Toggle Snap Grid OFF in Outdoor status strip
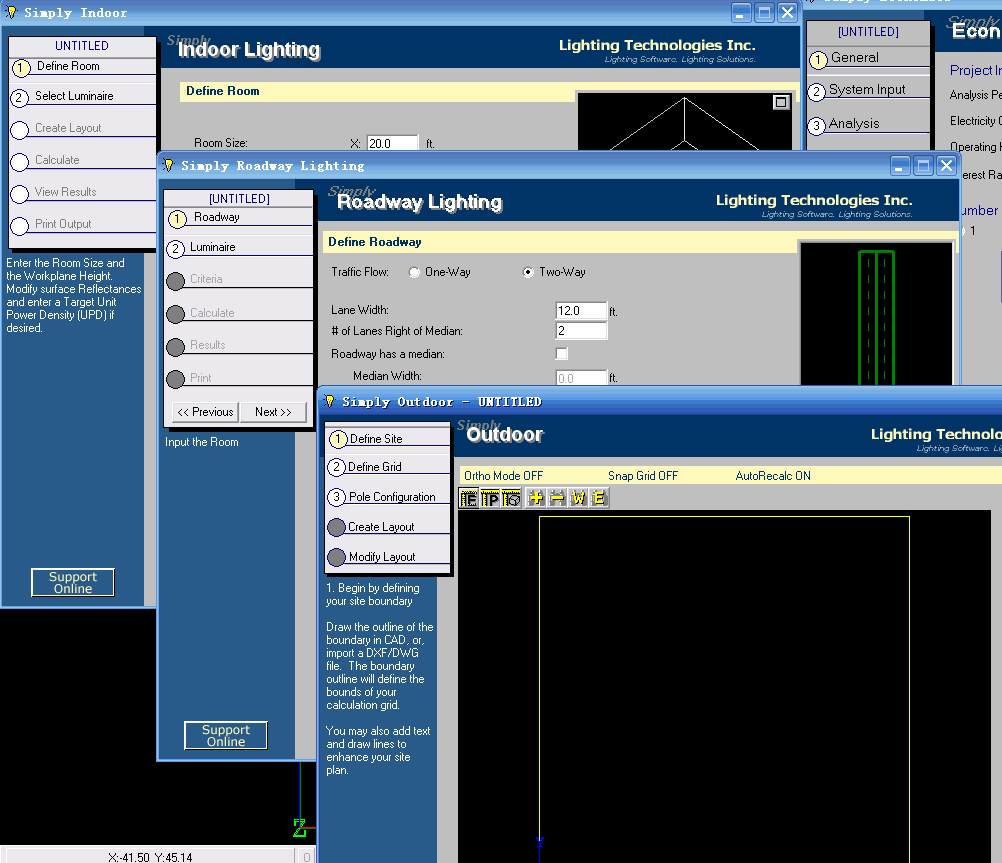 click(643, 476)
